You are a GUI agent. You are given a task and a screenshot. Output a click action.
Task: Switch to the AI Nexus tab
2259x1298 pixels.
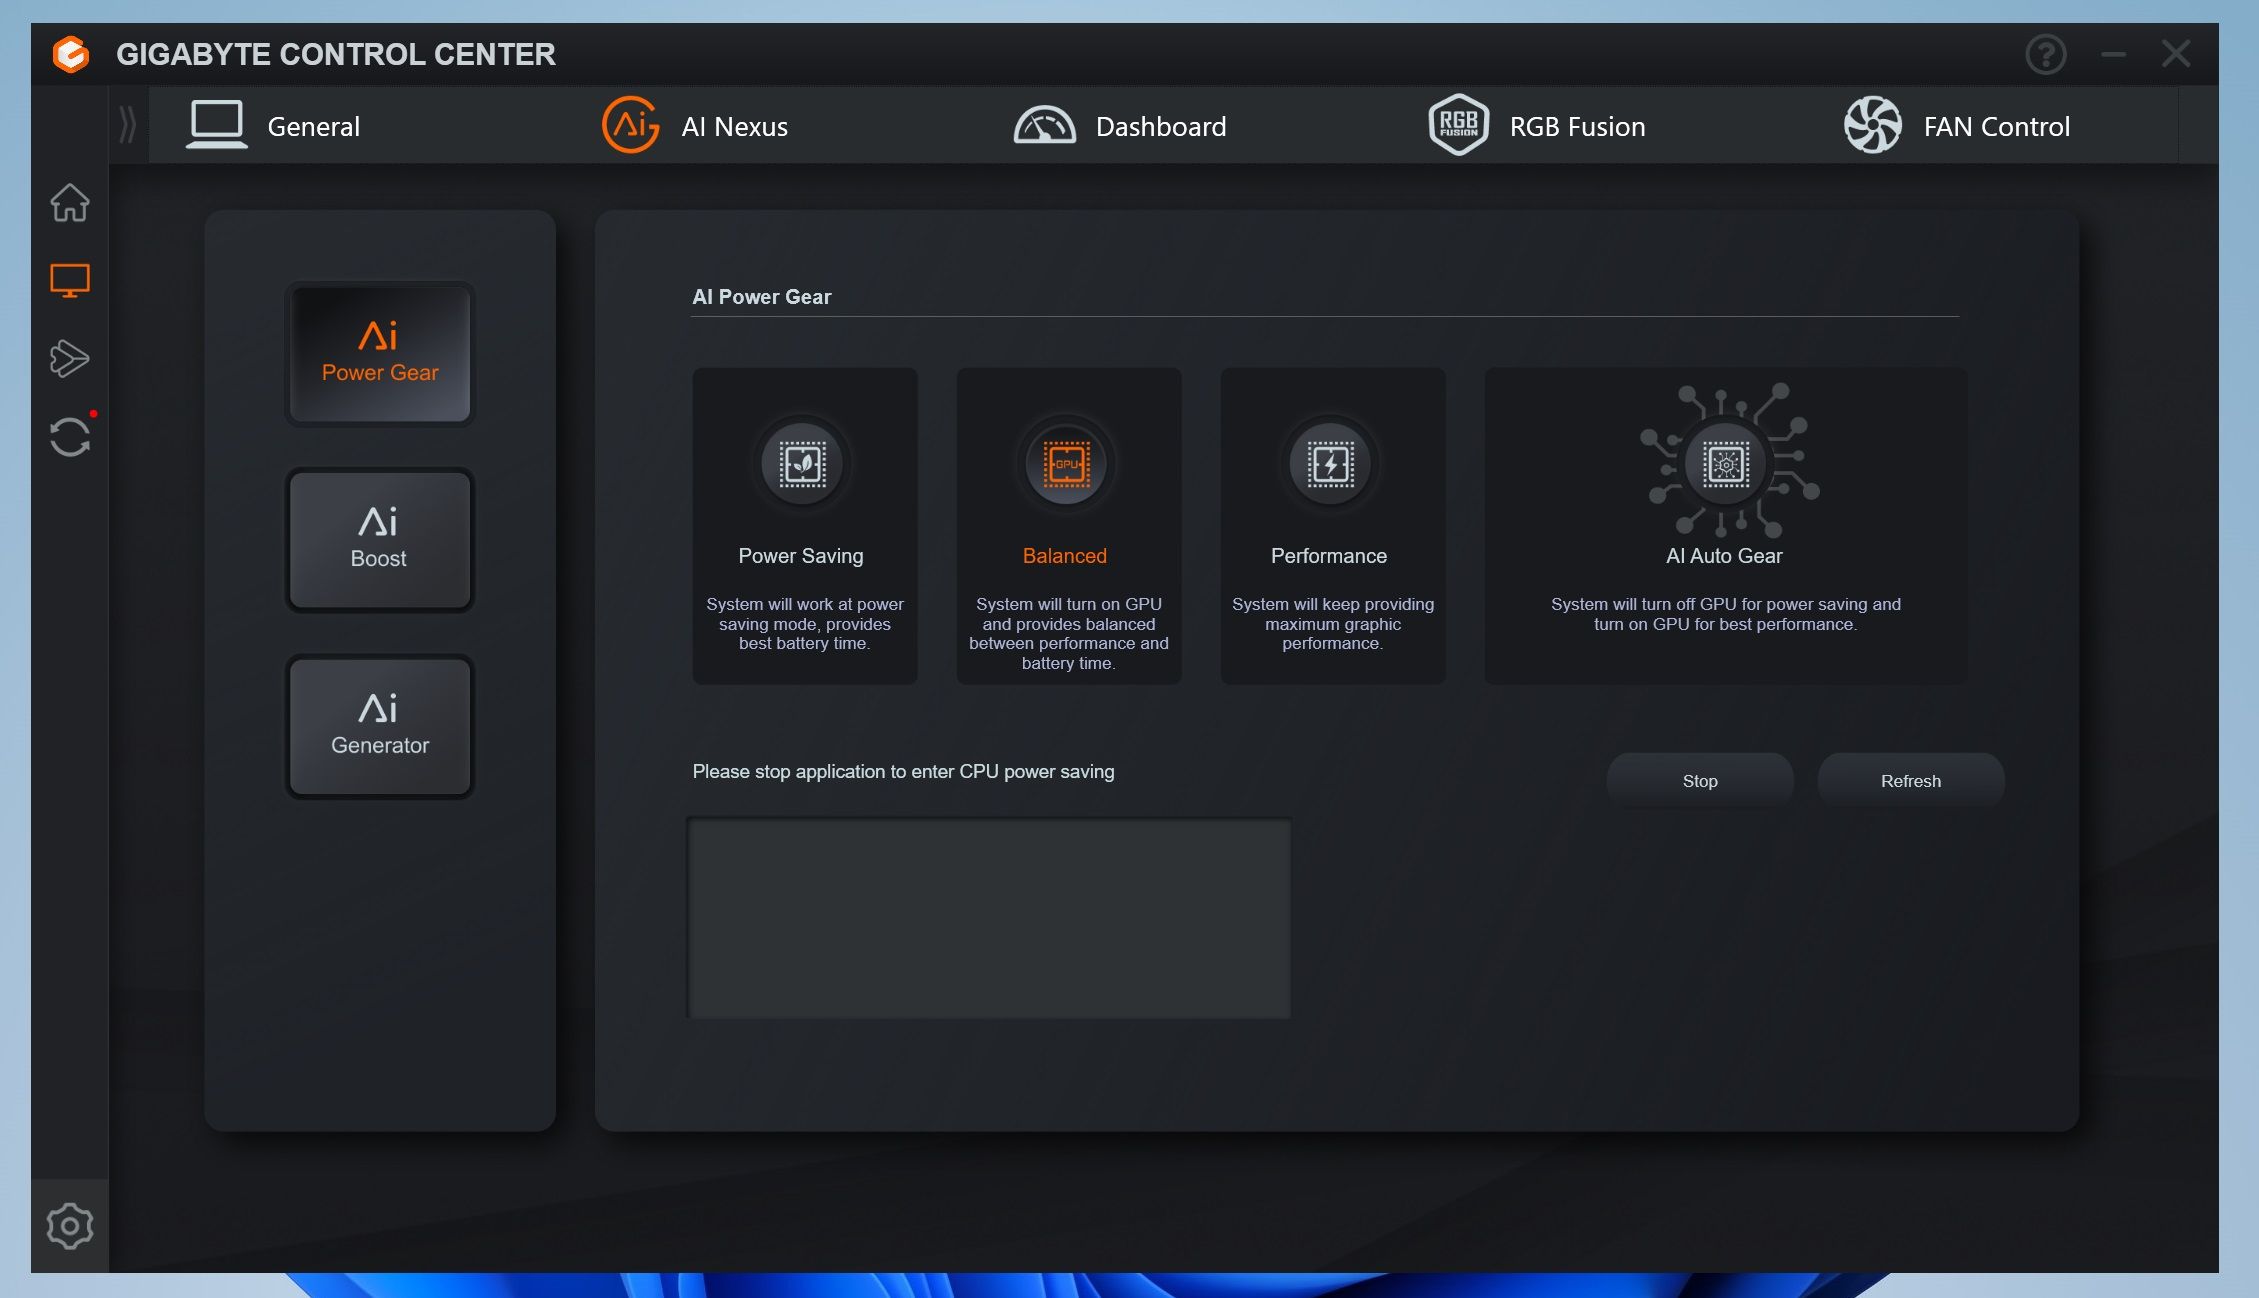[x=696, y=126]
